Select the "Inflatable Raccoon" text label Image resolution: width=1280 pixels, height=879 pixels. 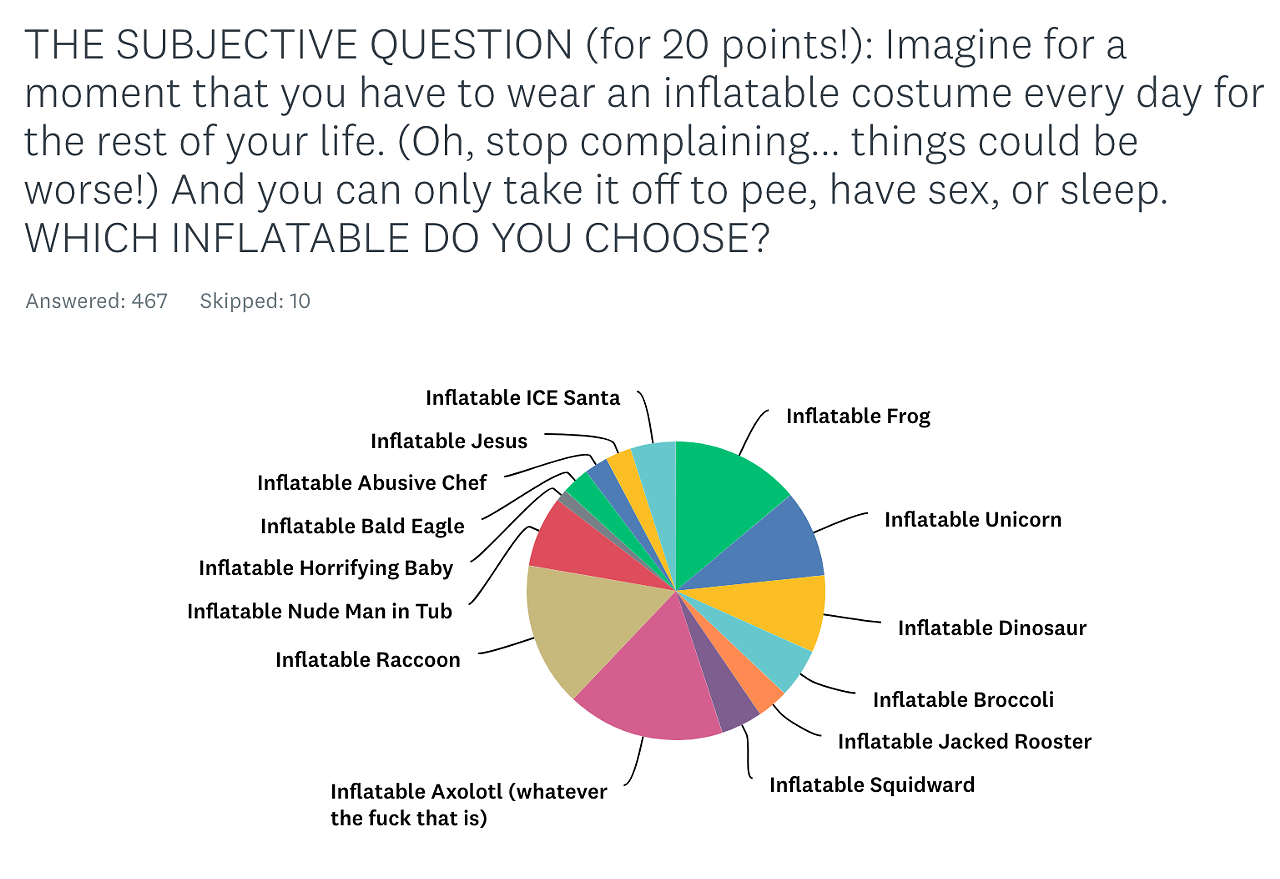pyautogui.click(x=368, y=660)
